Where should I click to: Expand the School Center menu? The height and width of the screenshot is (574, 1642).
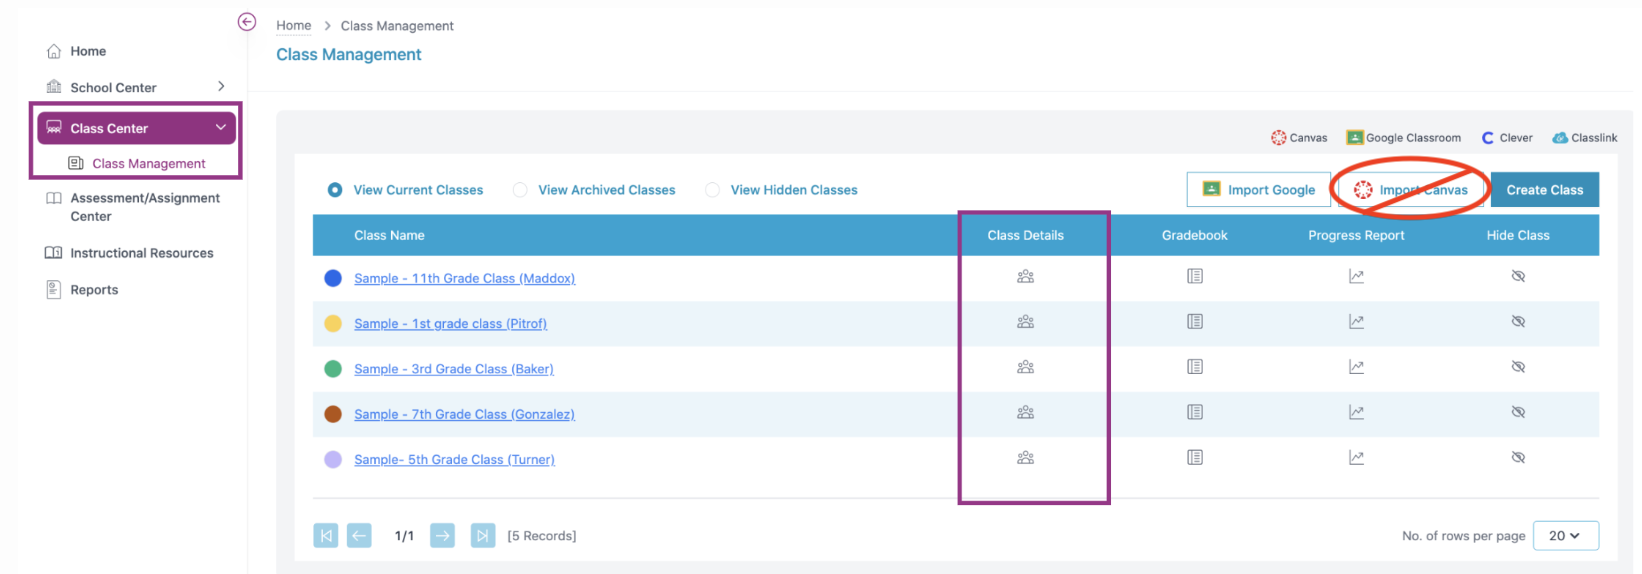click(221, 87)
